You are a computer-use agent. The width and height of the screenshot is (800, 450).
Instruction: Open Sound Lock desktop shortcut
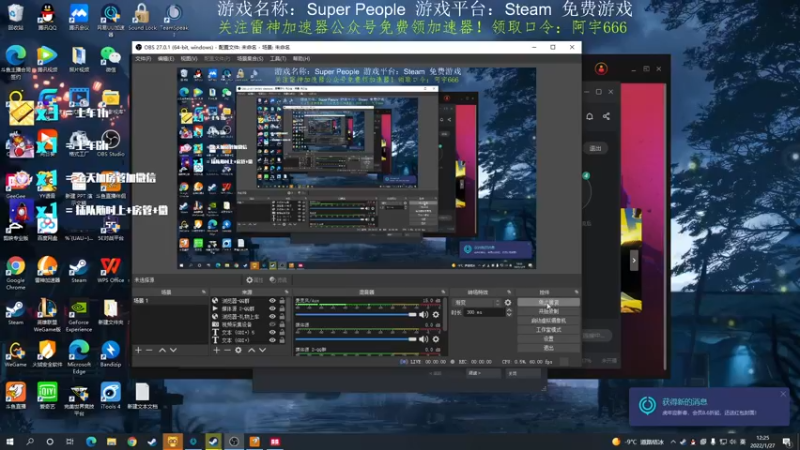pyautogui.click(x=142, y=17)
